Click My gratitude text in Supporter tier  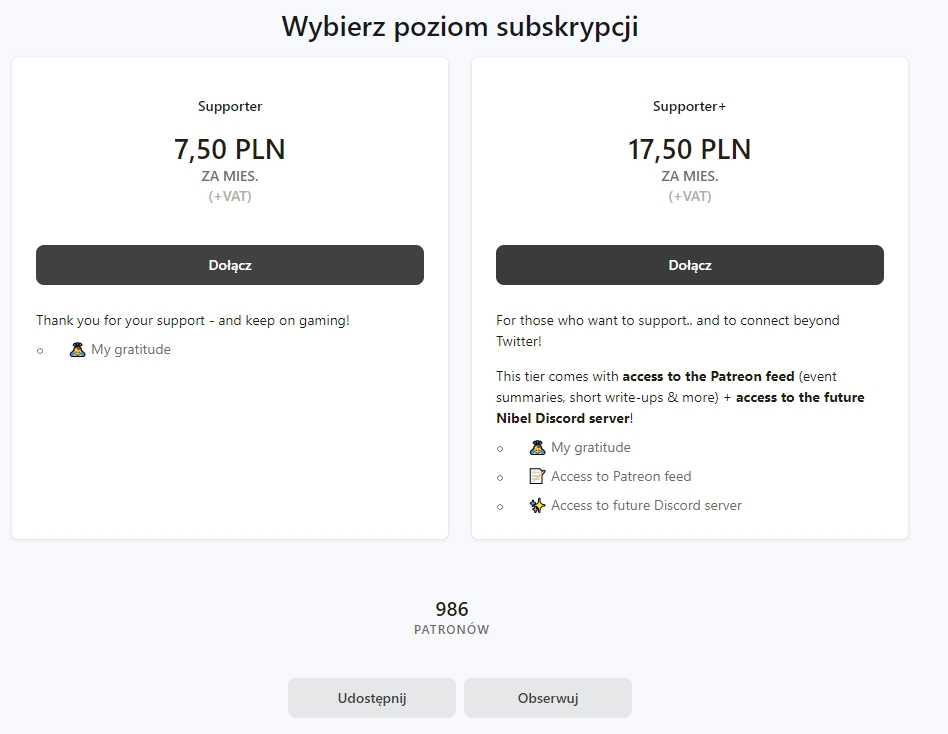pos(131,350)
